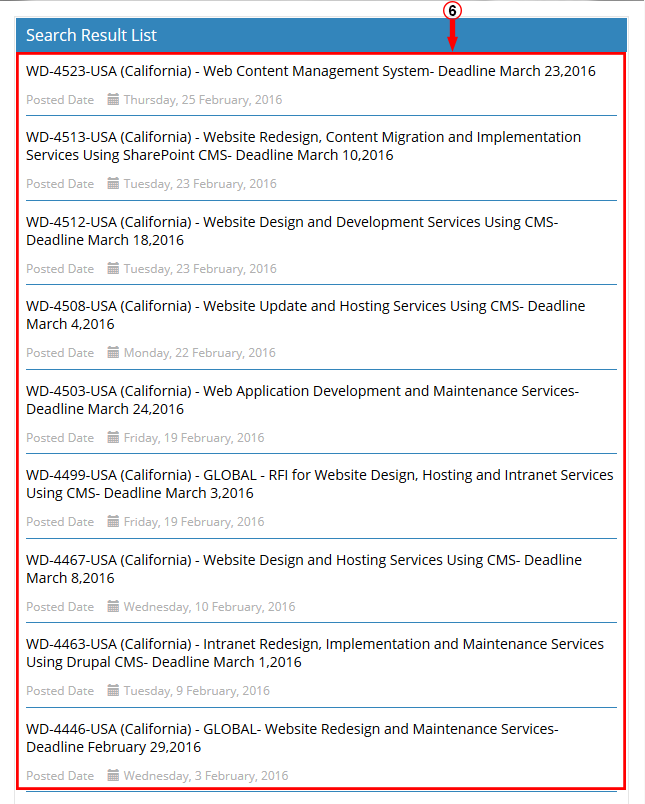Open WD-4446 GLOBAL Website Redesign listing
Viewport: 645px width, 804px height.
[292, 738]
